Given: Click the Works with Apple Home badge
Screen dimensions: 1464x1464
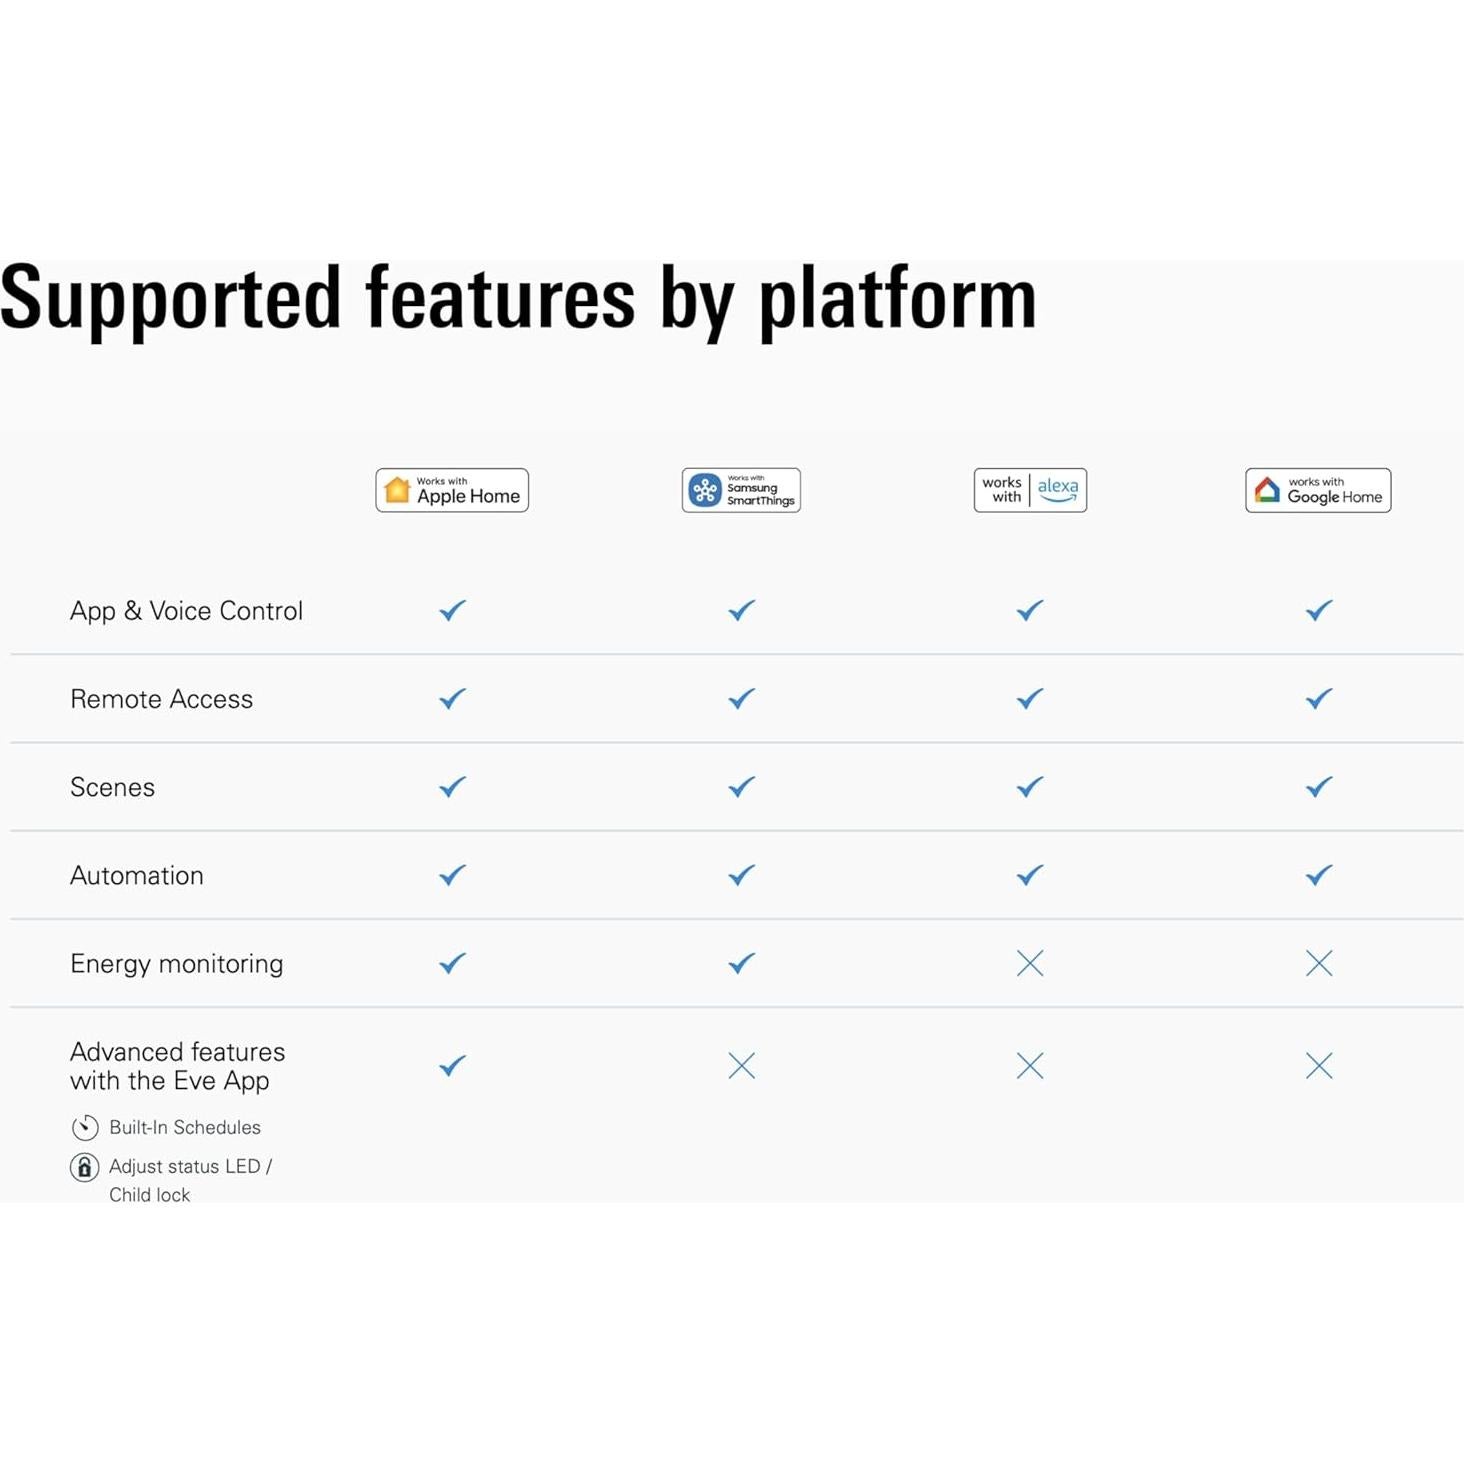Looking at the screenshot, I should click(452, 490).
